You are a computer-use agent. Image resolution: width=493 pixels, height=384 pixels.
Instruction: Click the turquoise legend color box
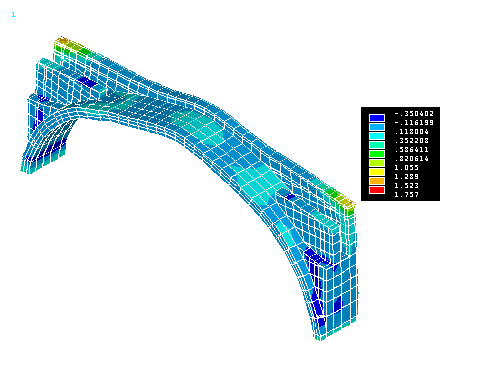[x=377, y=145]
